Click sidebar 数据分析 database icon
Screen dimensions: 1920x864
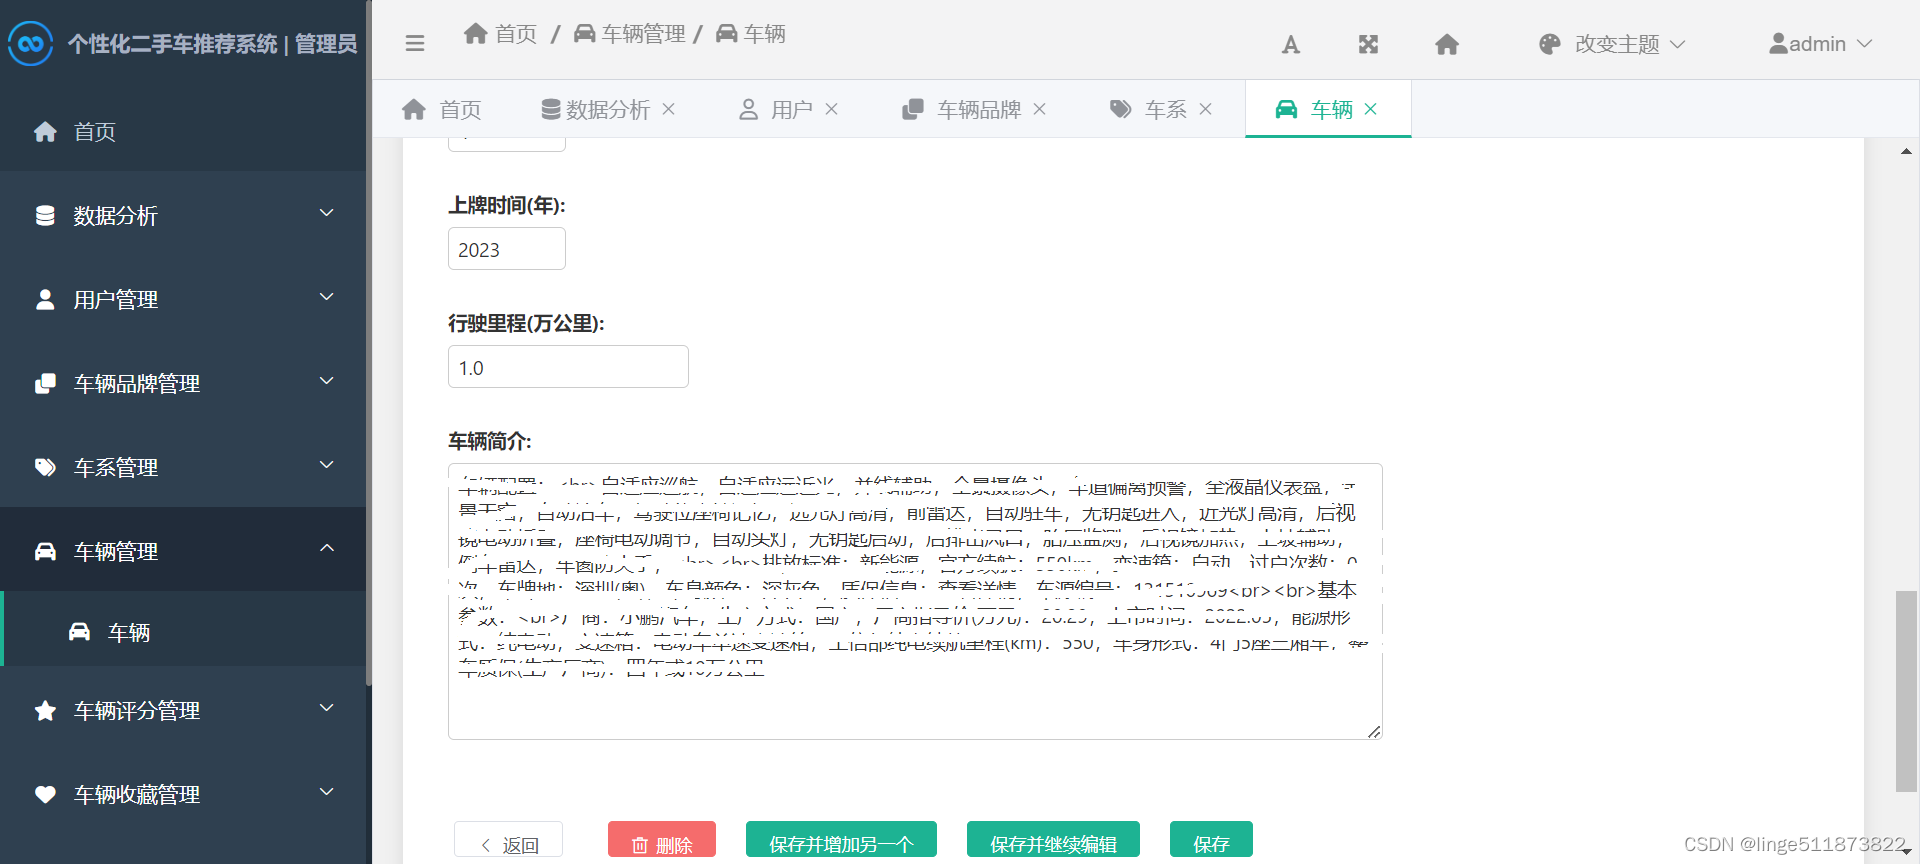pos(45,216)
